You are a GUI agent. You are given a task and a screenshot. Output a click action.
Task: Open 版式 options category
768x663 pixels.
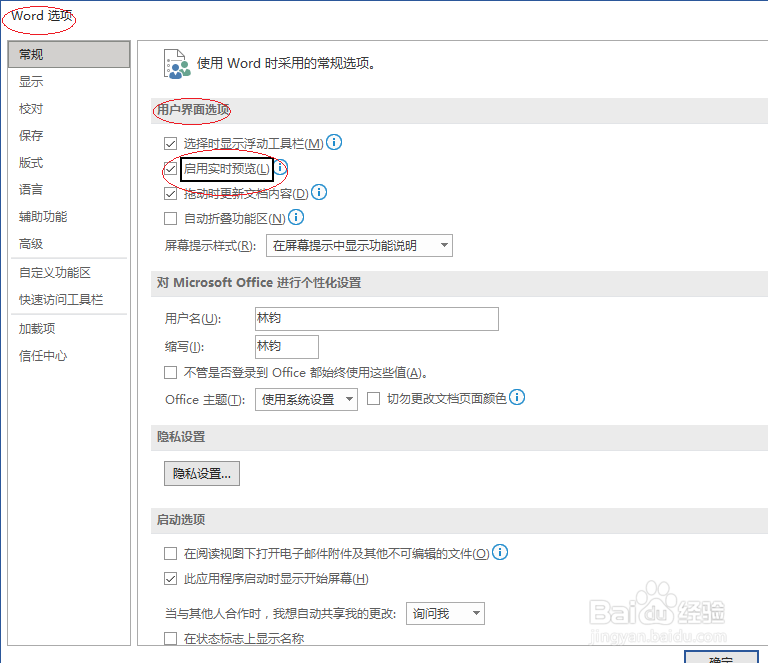tap(69, 163)
